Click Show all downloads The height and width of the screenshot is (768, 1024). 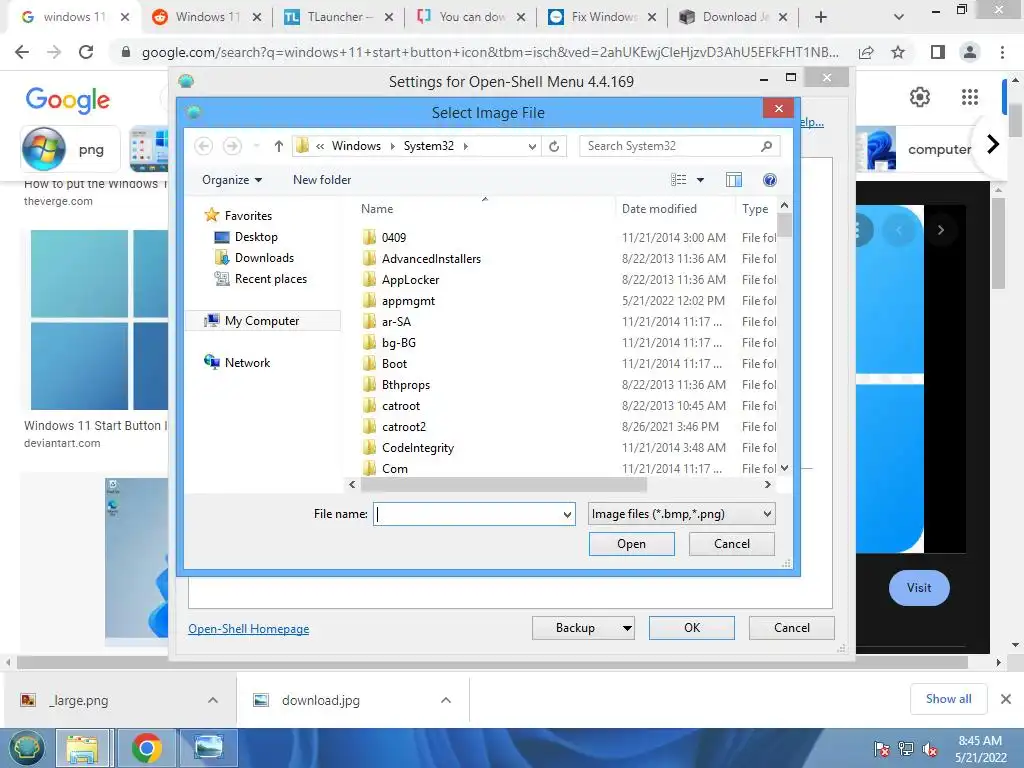(x=948, y=699)
